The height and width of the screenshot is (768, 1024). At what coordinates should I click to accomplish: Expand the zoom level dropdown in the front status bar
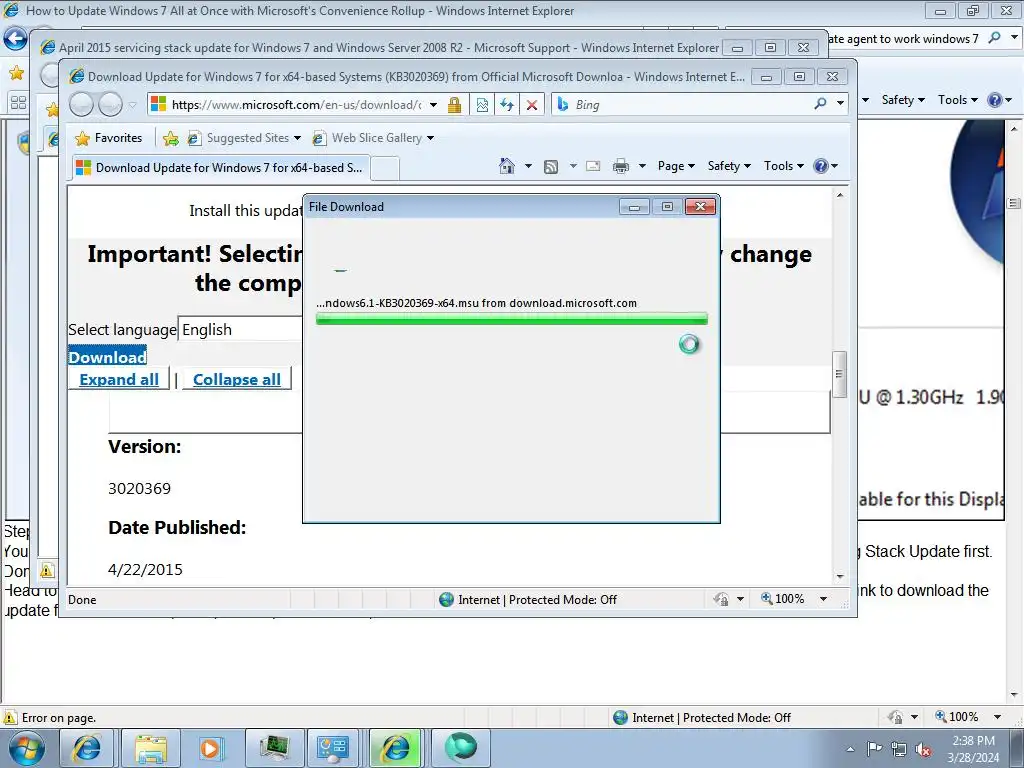tap(824, 599)
